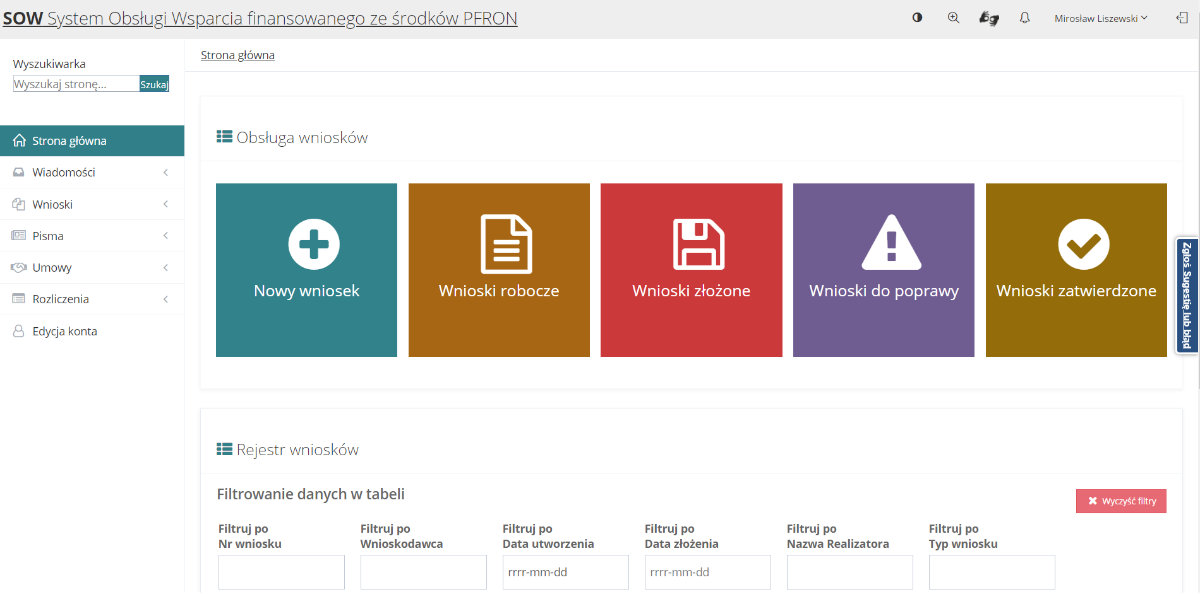Viewport: 1200px width, 594px height.
Task: Click the Szukaj search button
Action: pos(154,84)
